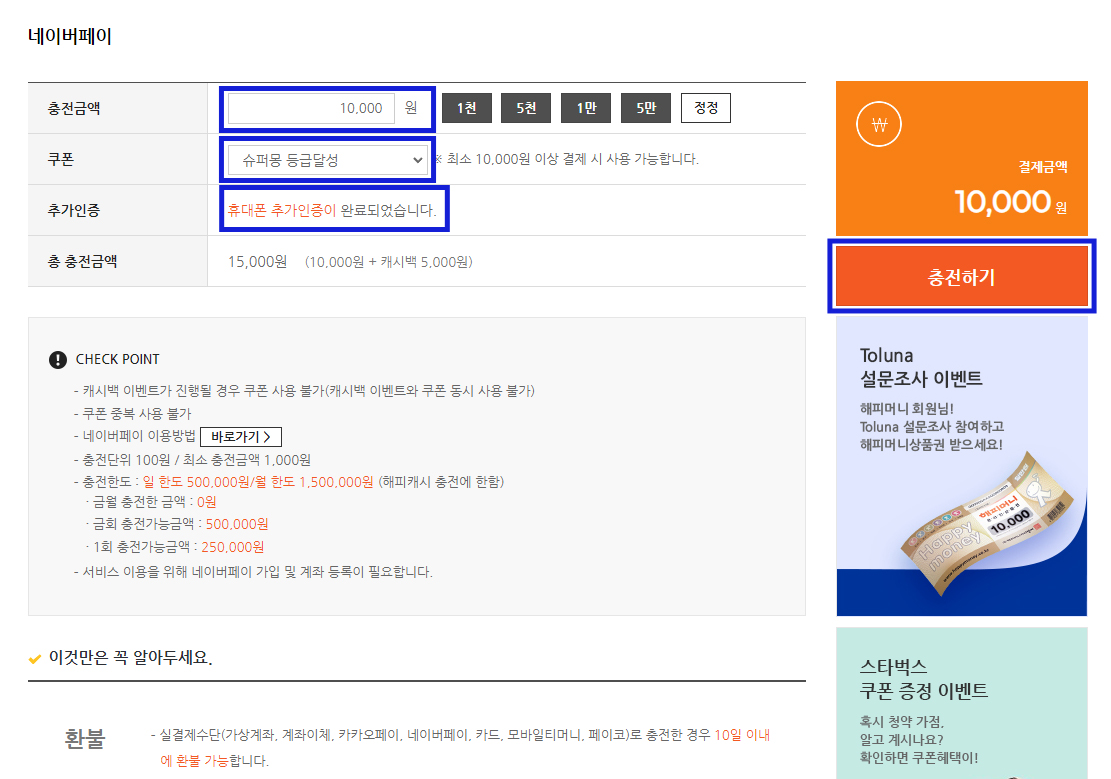
Task: Open the 스타벅스 쿠폰 증정 이벤트 banner
Action: 961,703
